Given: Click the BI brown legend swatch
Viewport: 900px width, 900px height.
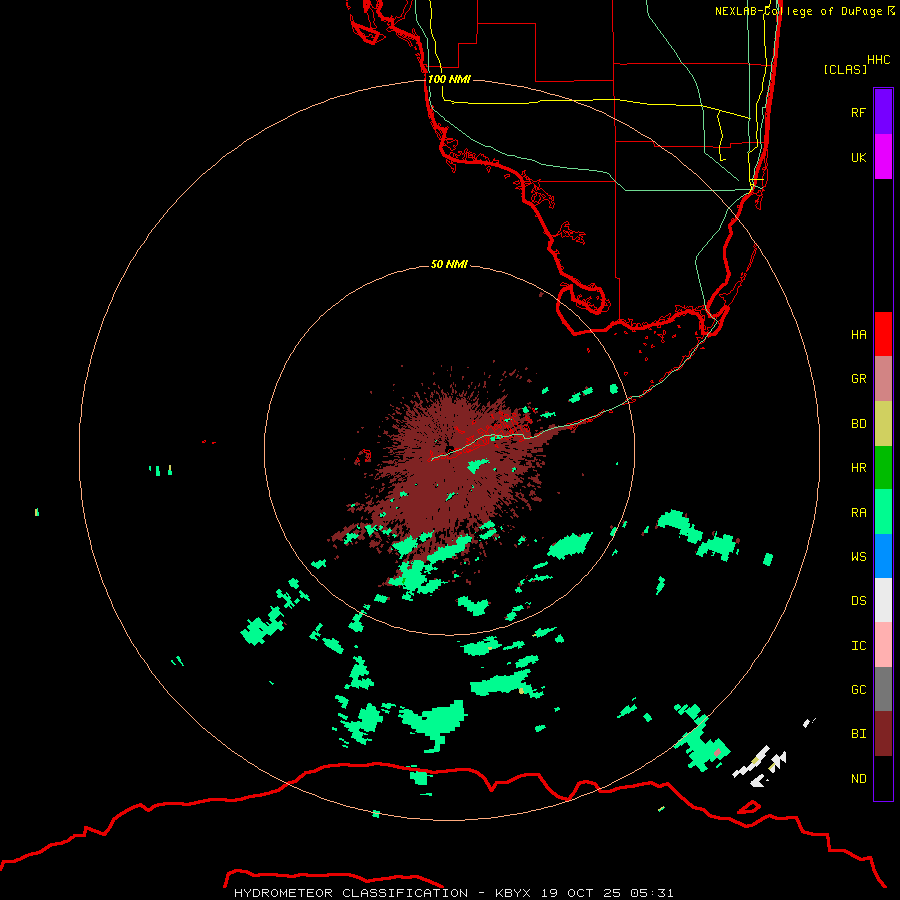Looking at the screenshot, I should coord(883,734).
